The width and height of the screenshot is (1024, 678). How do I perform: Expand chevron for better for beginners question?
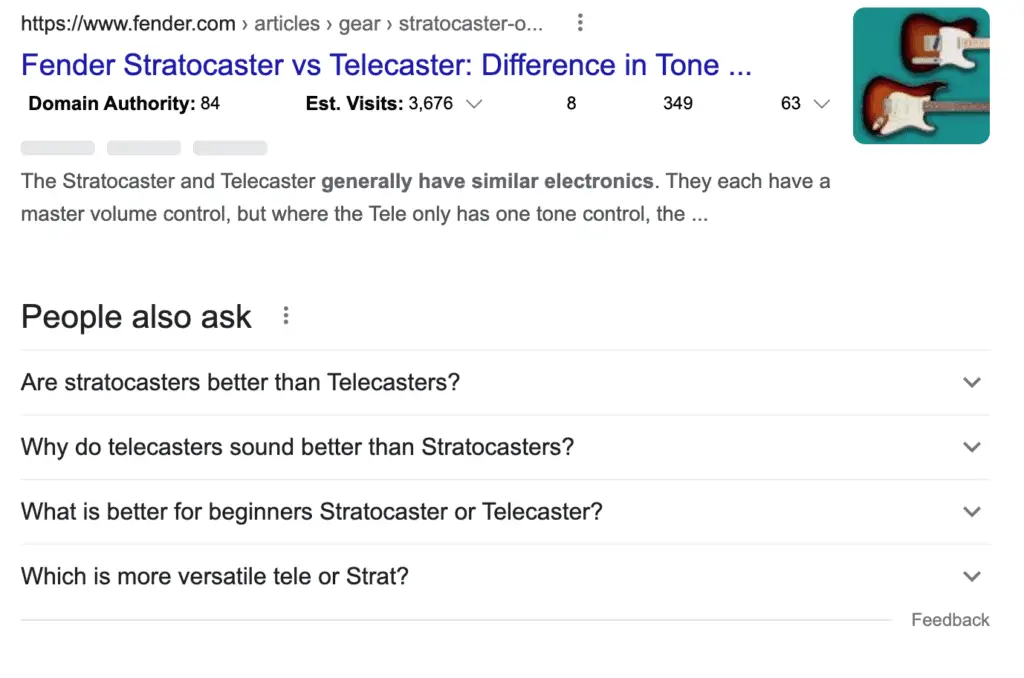pos(972,511)
